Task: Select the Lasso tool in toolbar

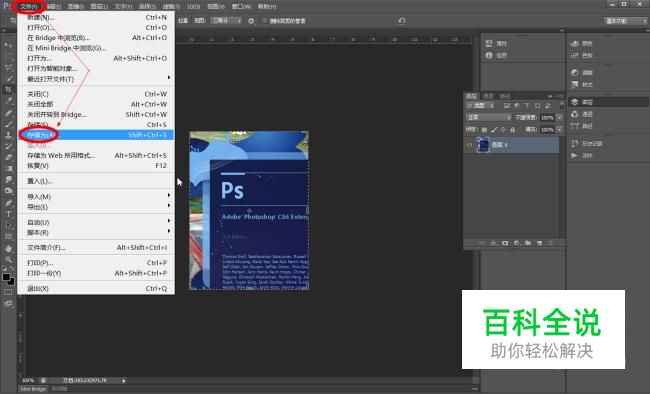Action: coord(8,67)
